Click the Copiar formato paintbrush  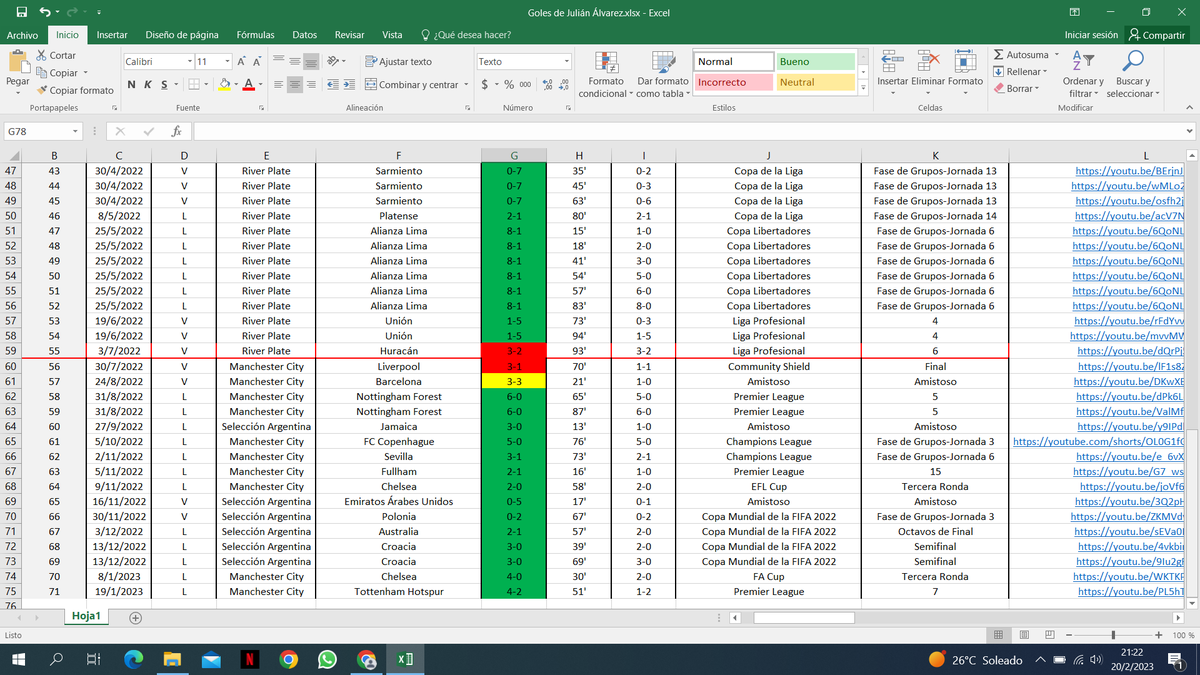coord(75,90)
